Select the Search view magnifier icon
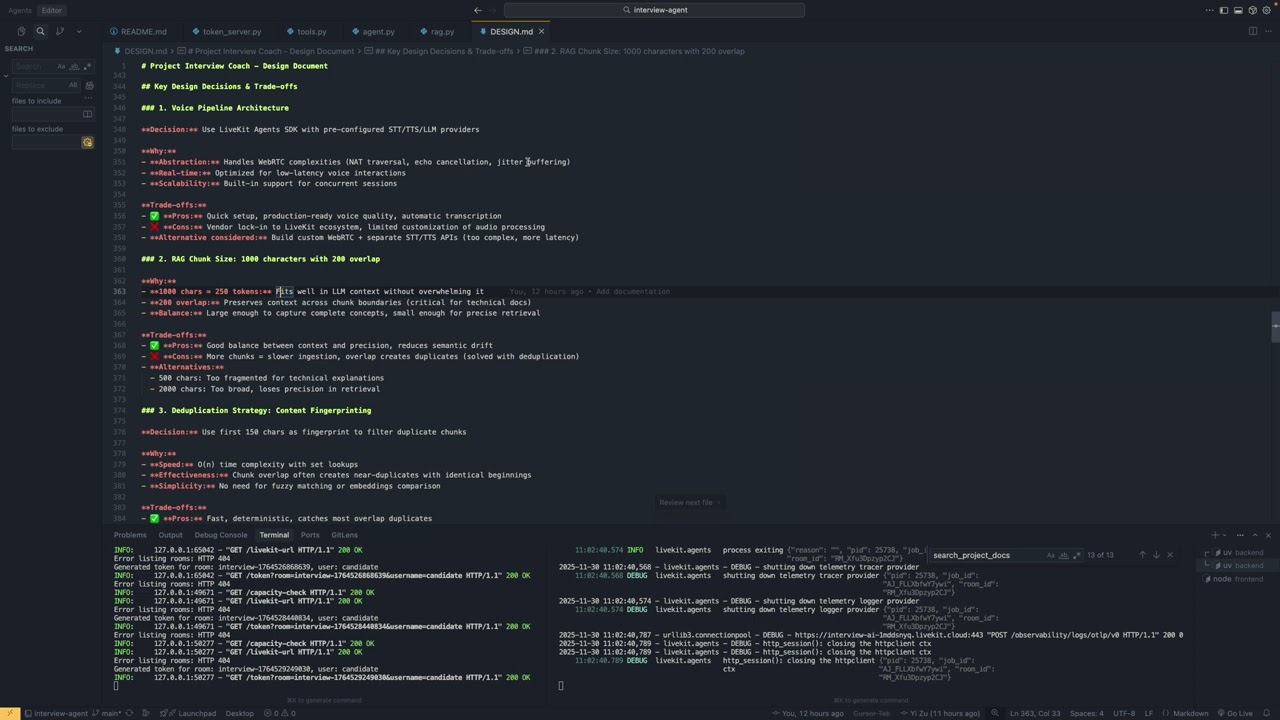Image resolution: width=1280 pixels, height=720 pixels. (40, 31)
